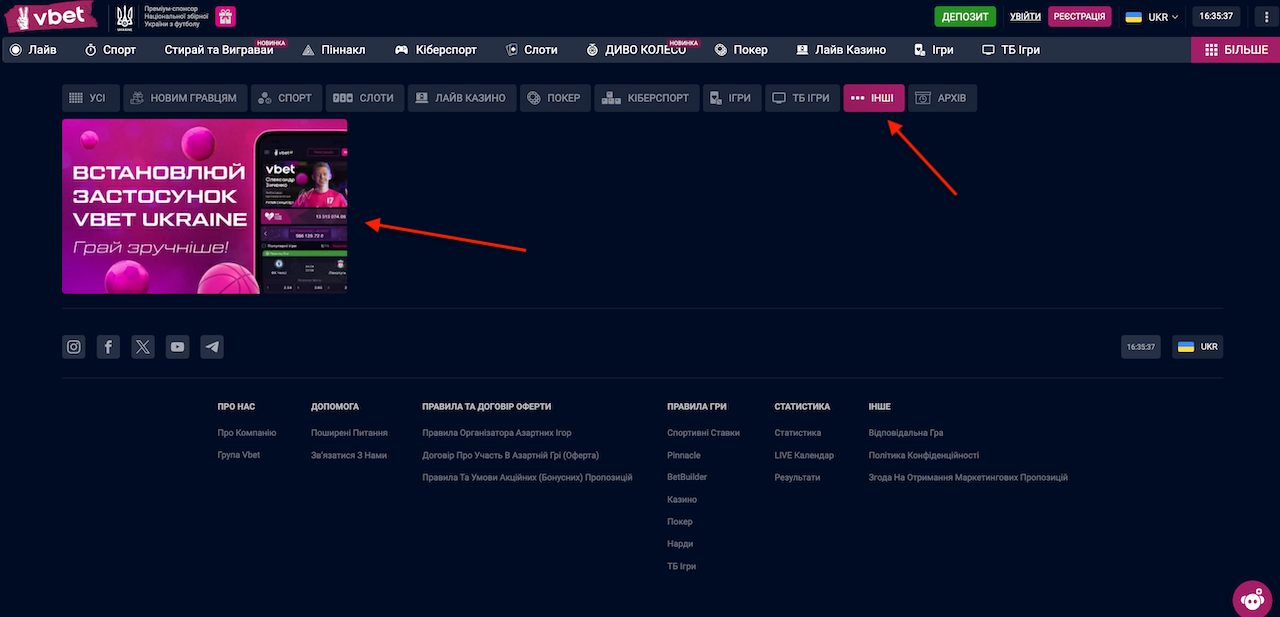This screenshot has height=617, width=1280.
Task: Open the Нарди footer link
Action: [x=680, y=544]
